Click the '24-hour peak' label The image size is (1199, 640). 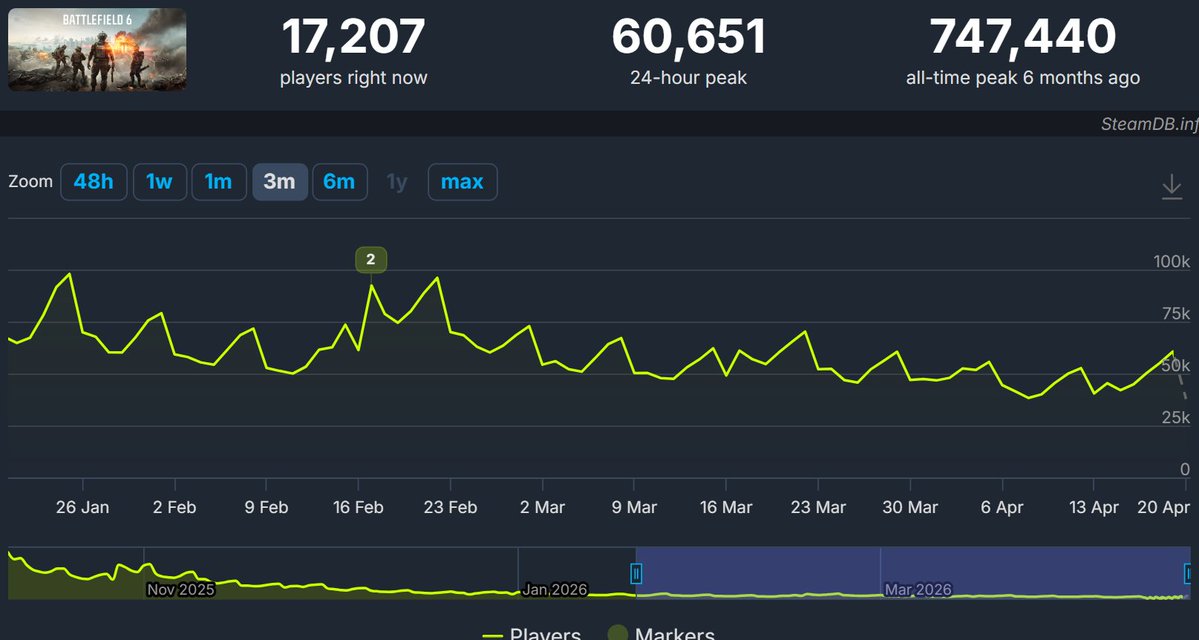click(x=688, y=78)
